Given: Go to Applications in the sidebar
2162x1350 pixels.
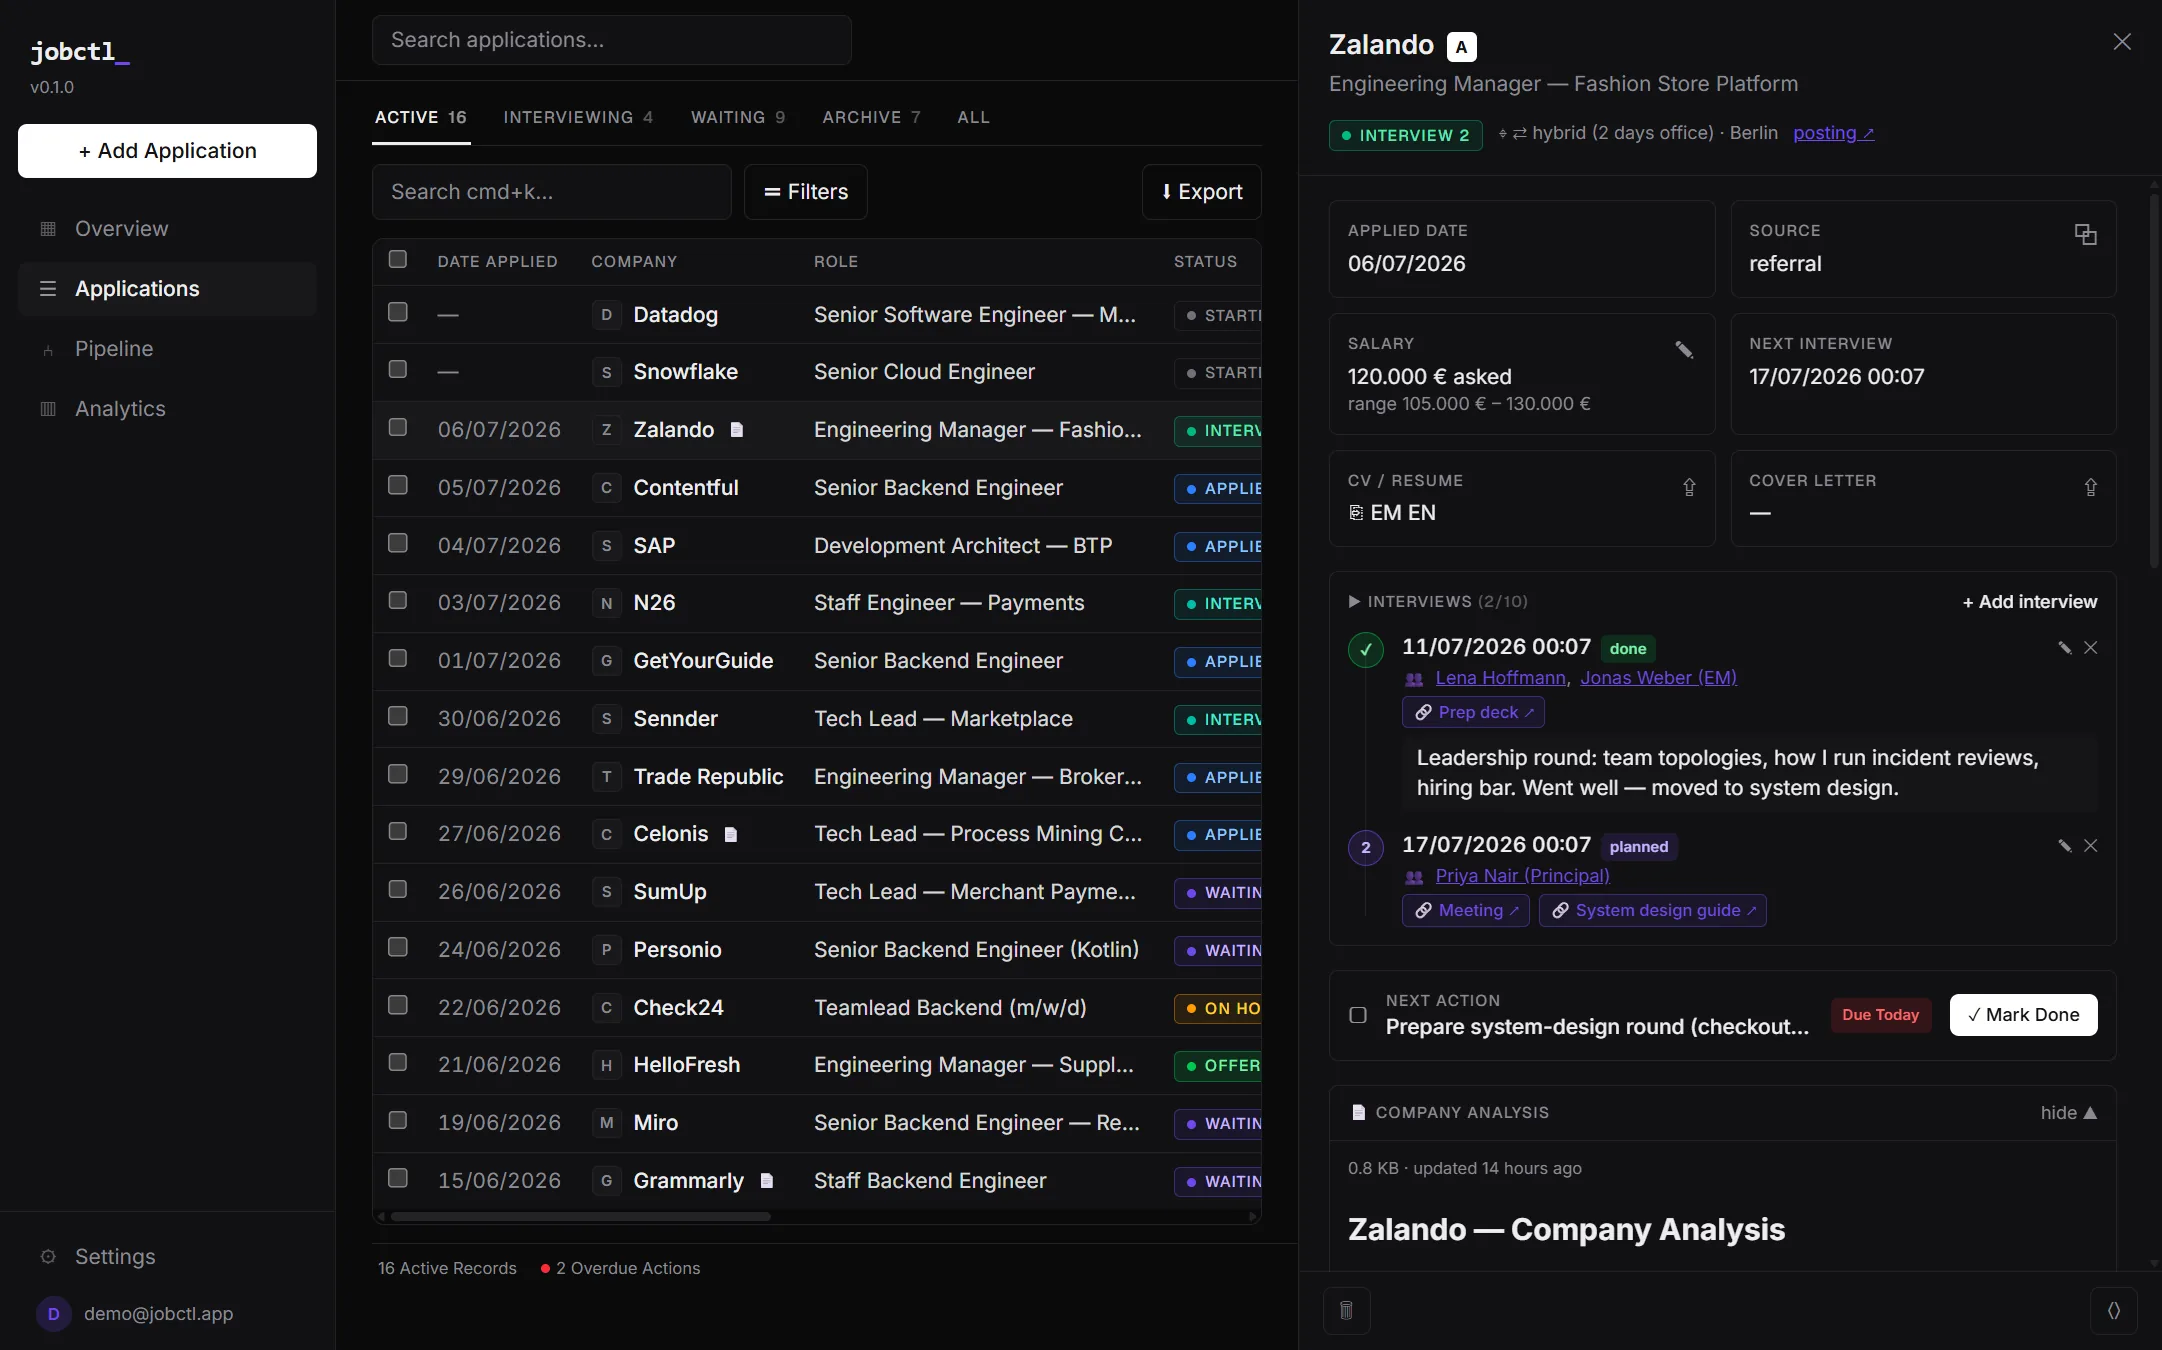Looking at the screenshot, I should 167,289.
